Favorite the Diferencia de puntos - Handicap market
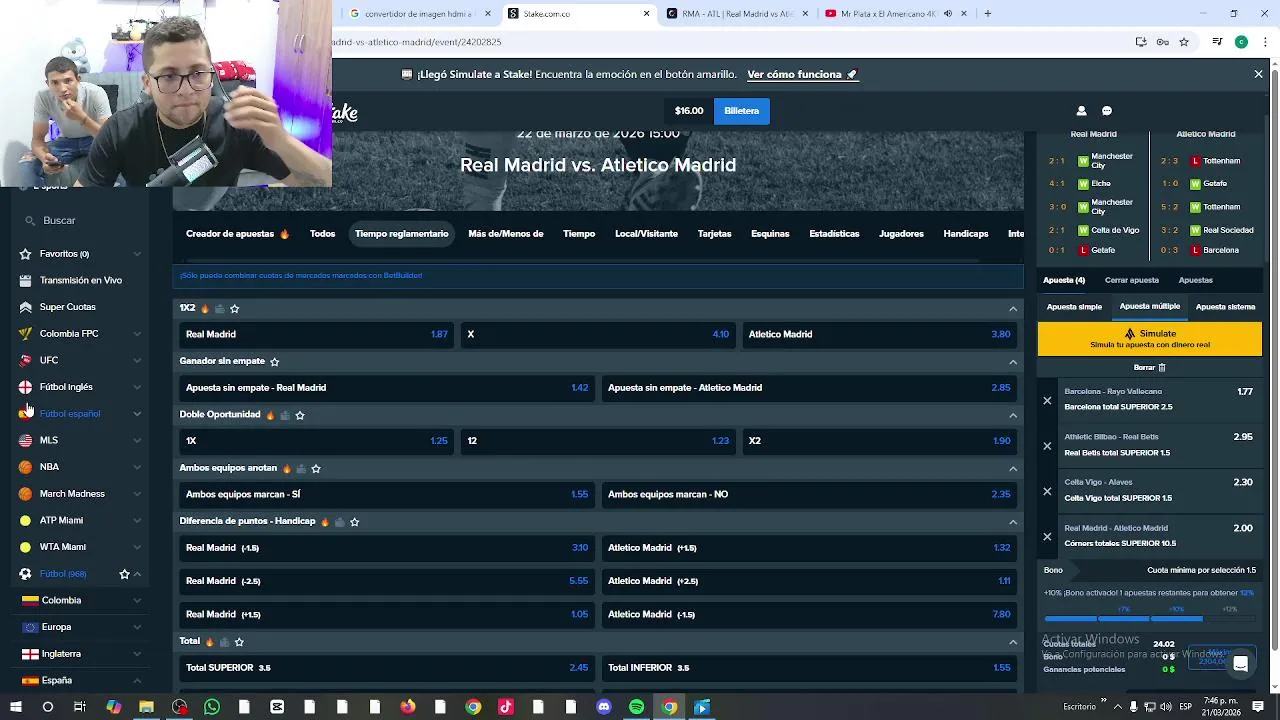 [x=354, y=521]
